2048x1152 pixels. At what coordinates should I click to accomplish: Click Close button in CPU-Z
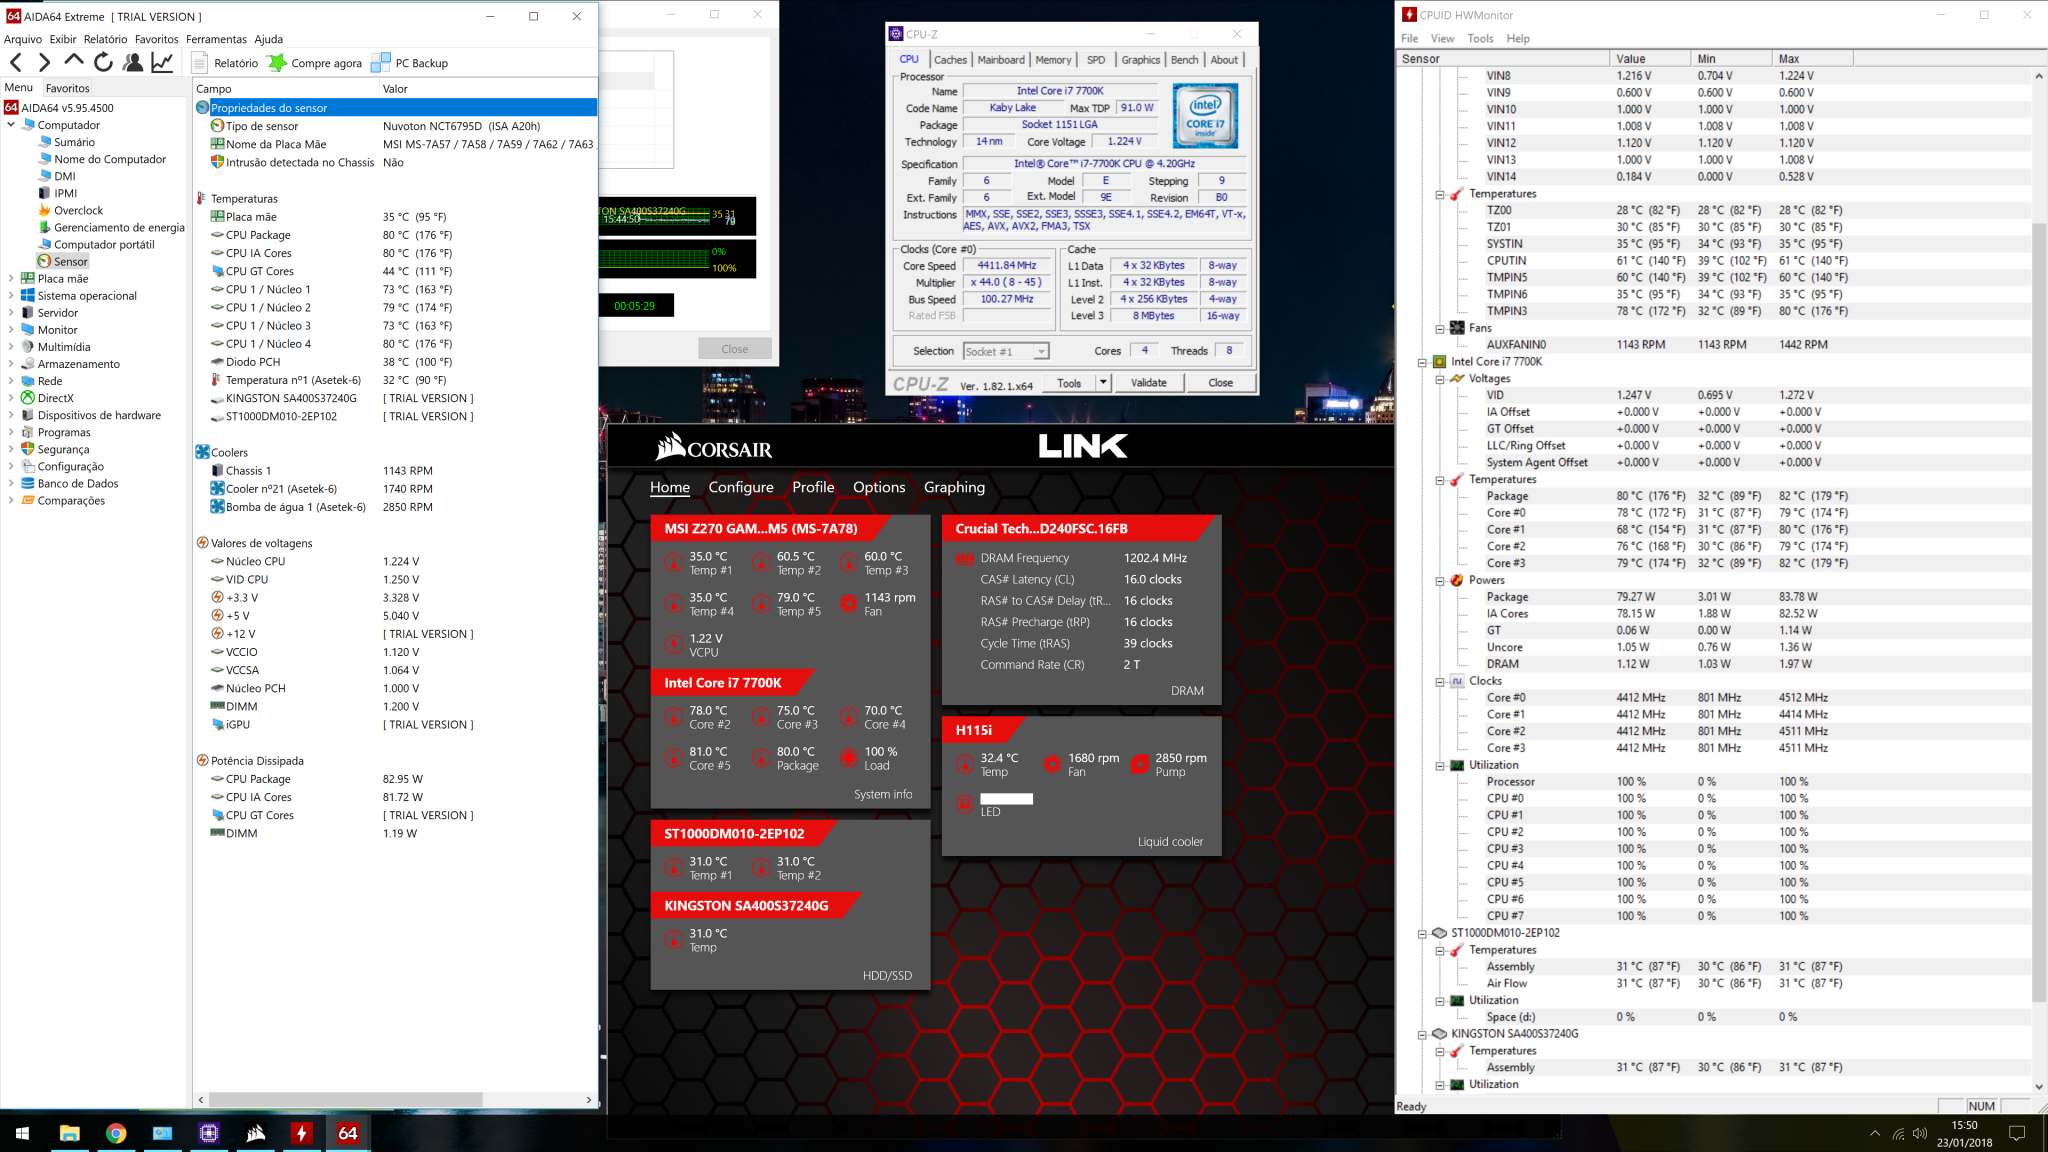point(1220,383)
